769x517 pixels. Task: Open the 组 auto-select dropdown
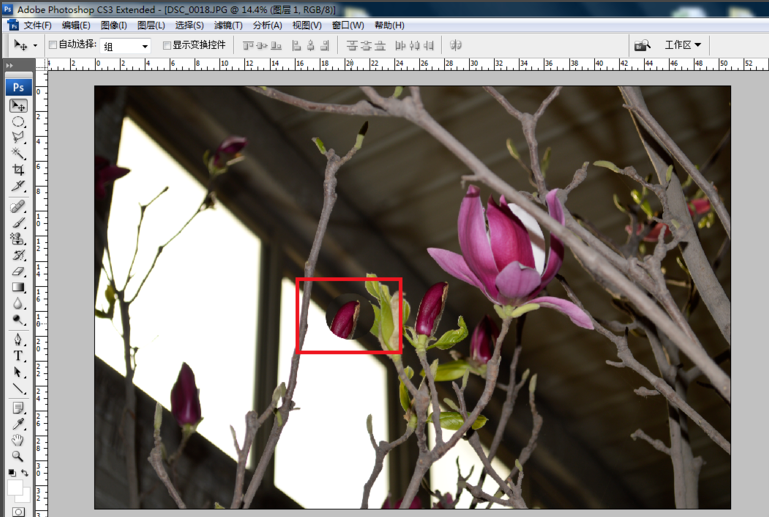tap(126, 46)
